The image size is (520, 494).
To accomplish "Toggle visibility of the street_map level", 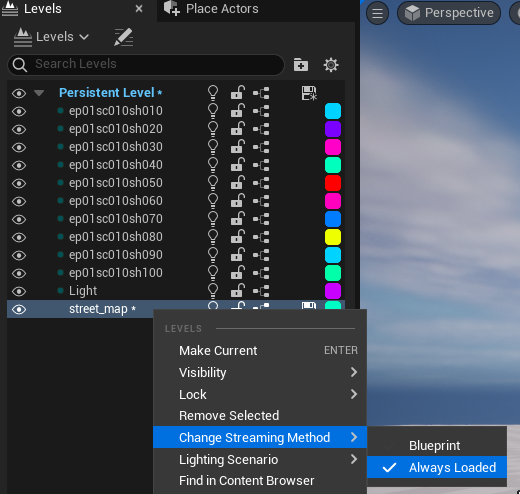I will coord(19,309).
